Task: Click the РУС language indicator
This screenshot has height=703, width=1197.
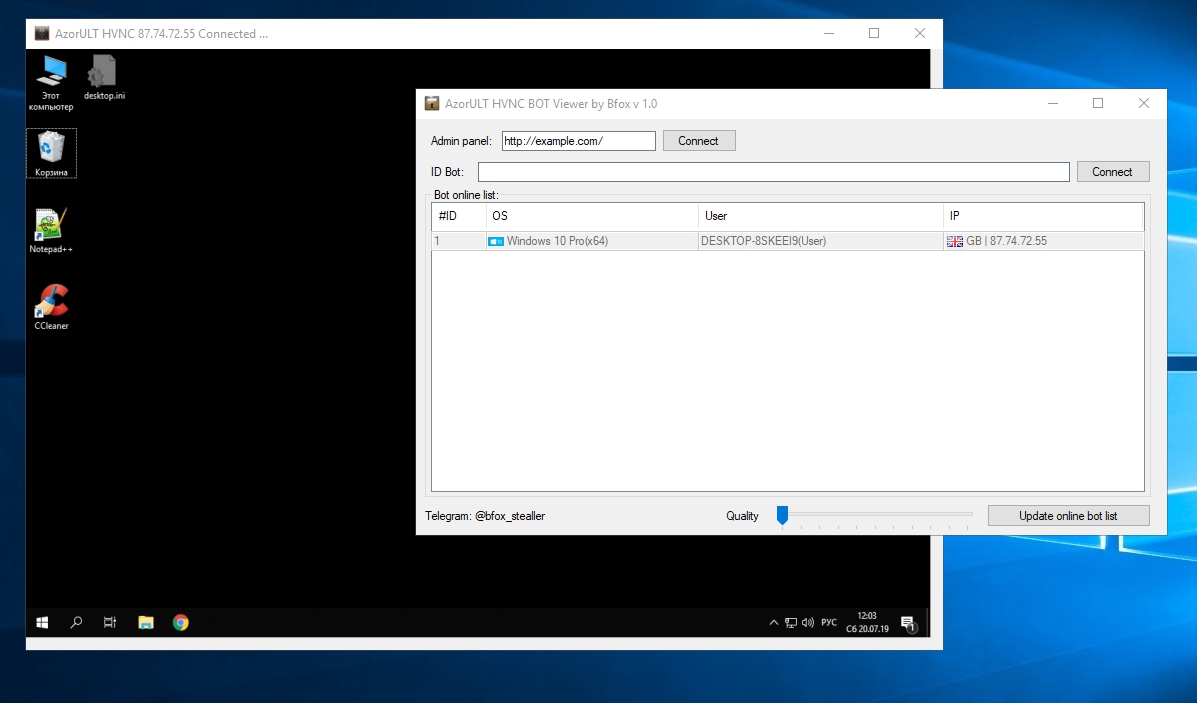Action: click(829, 622)
